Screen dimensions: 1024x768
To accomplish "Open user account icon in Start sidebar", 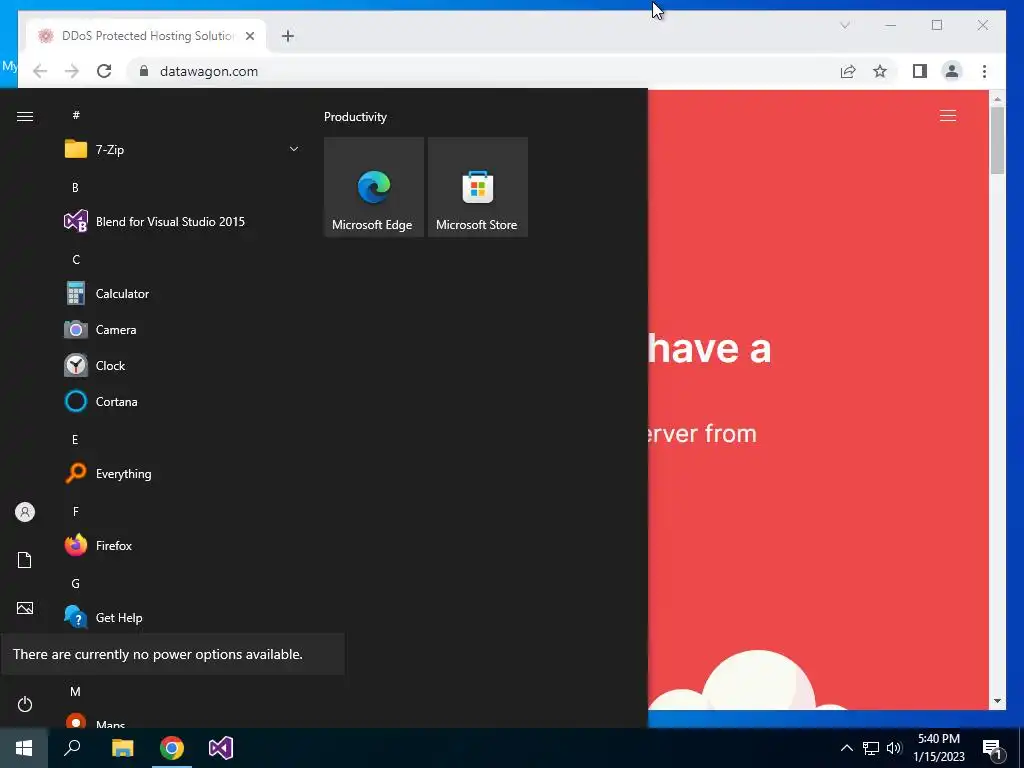I will click(x=25, y=512).
